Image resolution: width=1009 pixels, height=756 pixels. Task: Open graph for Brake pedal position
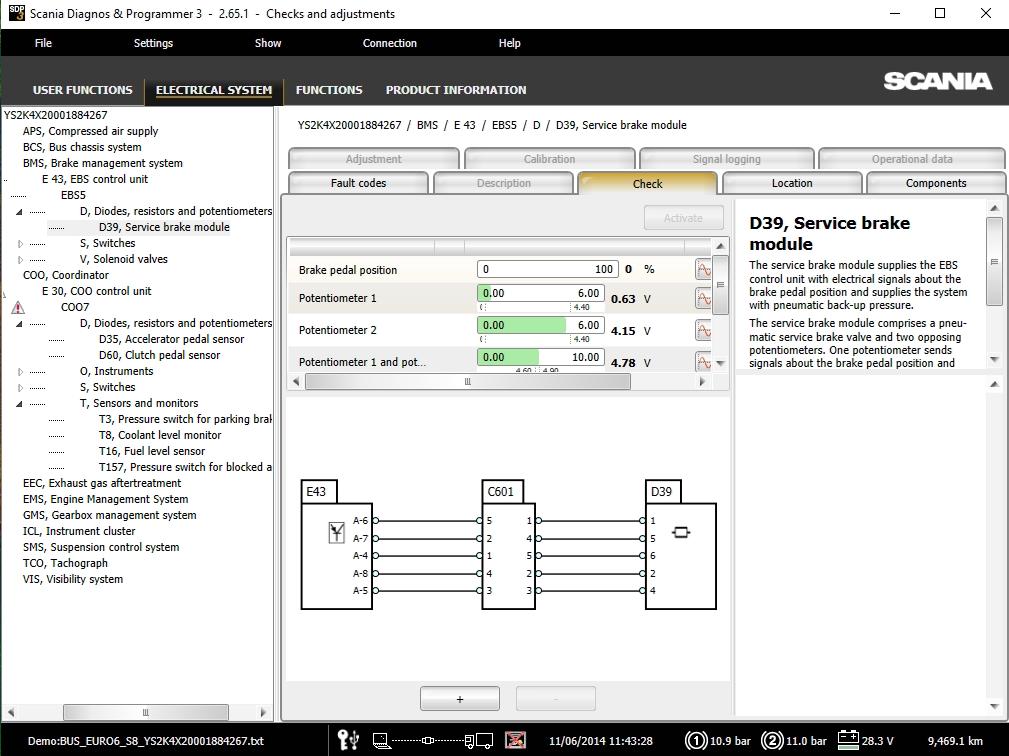click(703, 269)
